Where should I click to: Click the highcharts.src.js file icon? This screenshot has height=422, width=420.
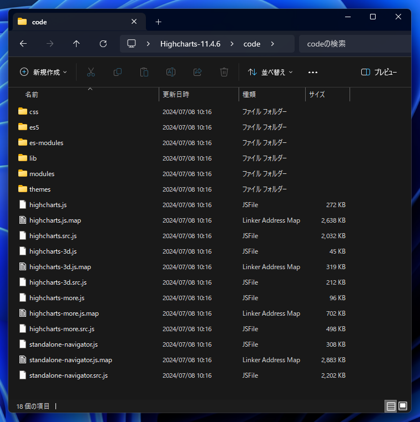(x=23, y=235)
